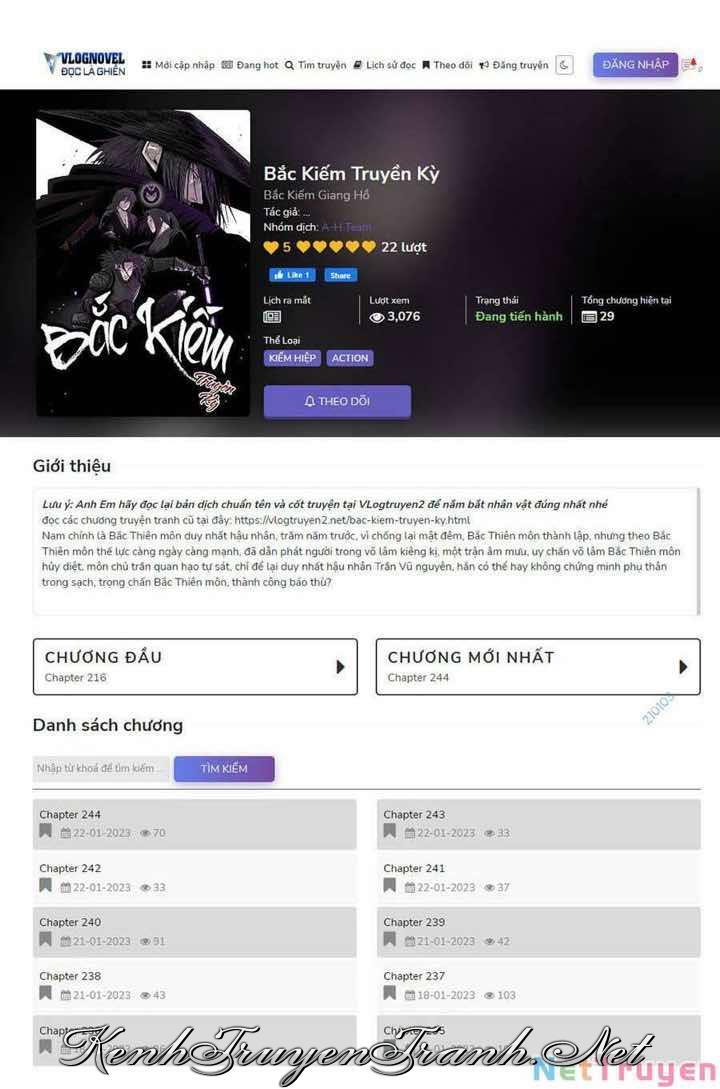The height and width of the screenshot is (1089, 720).
Task: Open latest chapter via Chương Mới Nhất arrow
Action: coord(683,667)
